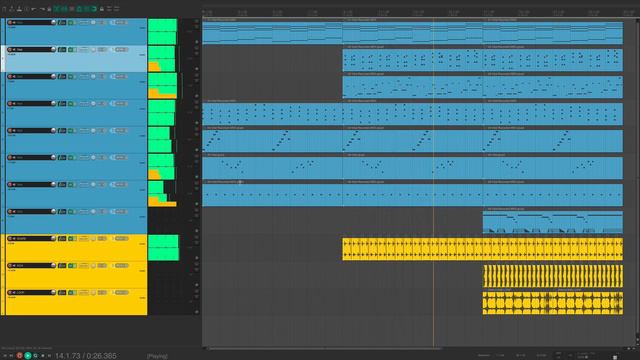The height and width of the screenshot is (360, 640).
Task: Click the green Play transport button
Action: coord(28,356)
